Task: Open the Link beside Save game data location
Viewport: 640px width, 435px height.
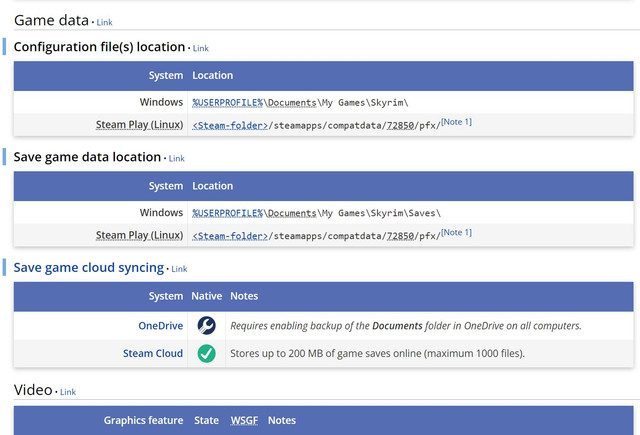Action: point(177,159)
